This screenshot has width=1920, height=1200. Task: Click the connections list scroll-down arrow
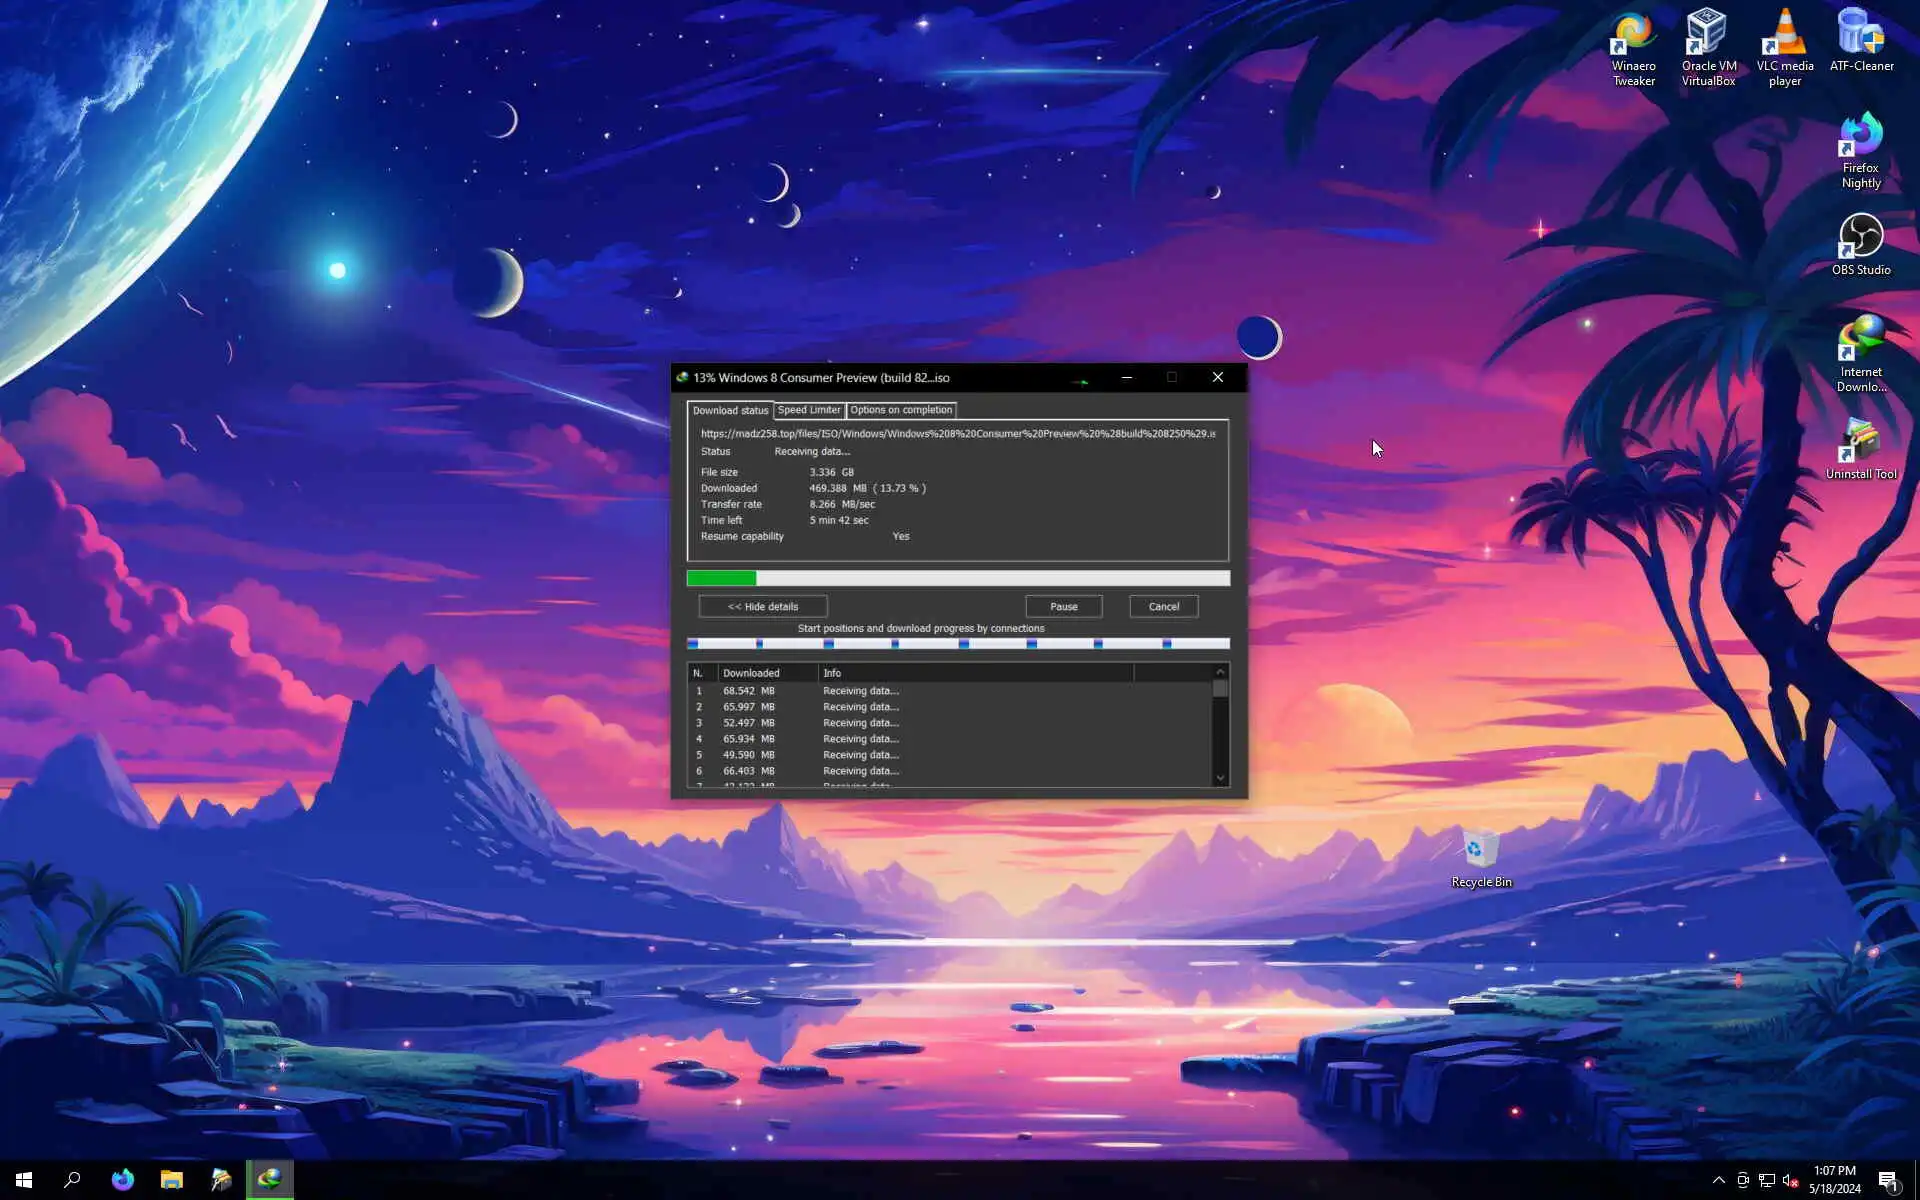(1220, 777)
